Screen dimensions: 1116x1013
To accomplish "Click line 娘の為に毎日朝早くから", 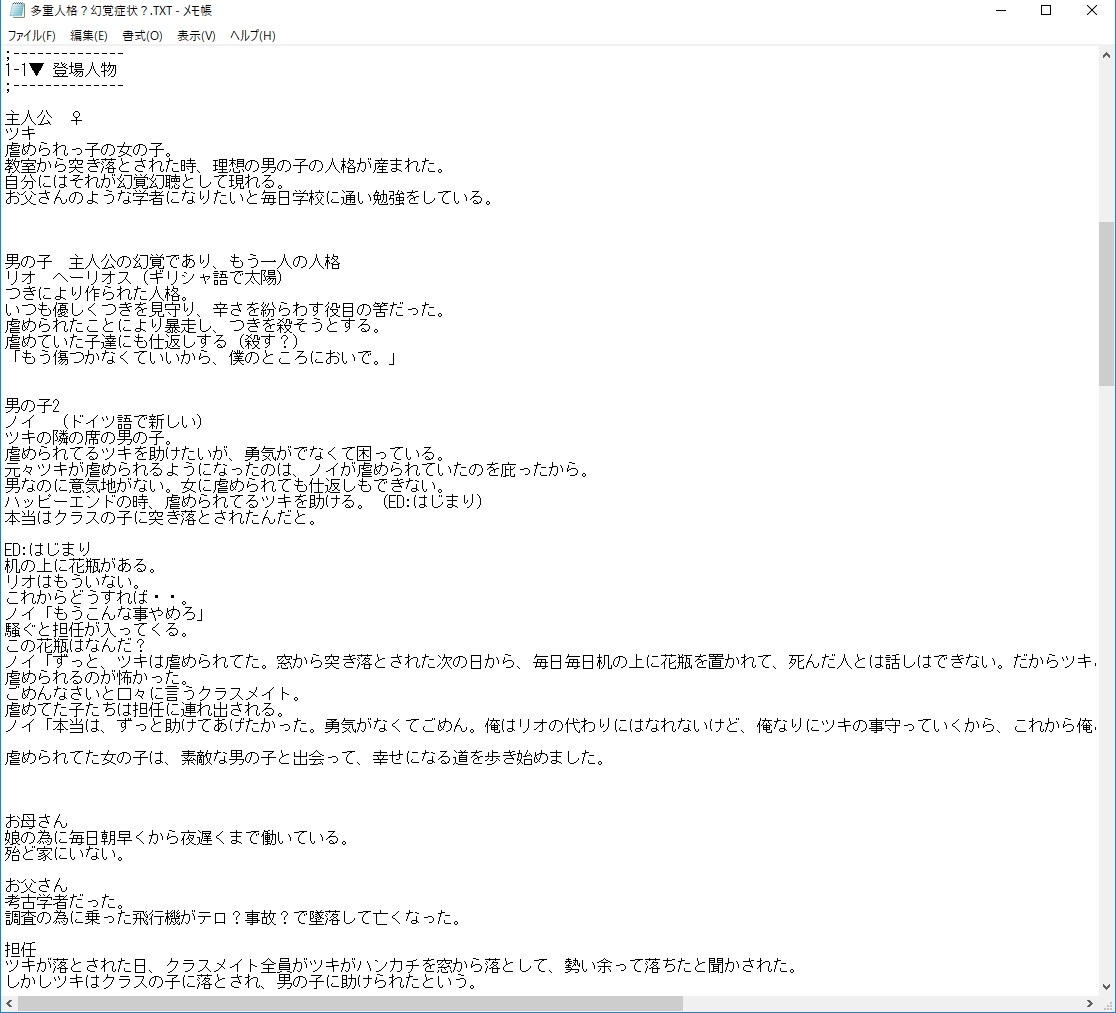I will tap(178, 838).
